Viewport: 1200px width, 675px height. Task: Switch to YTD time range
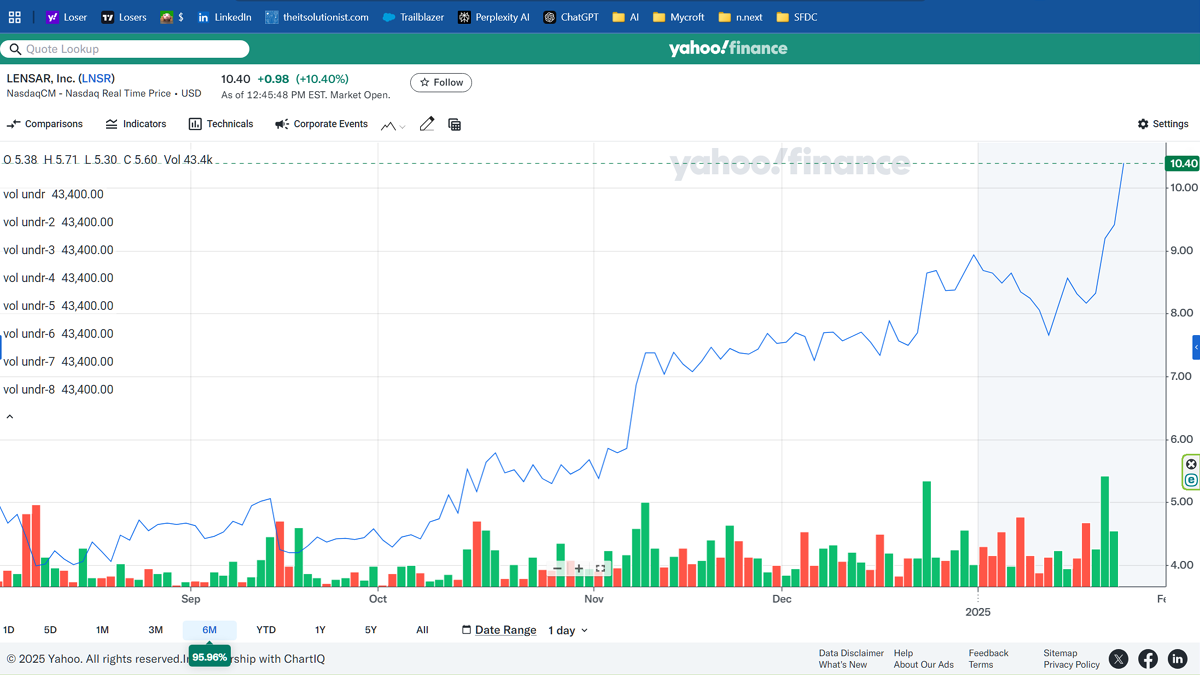[266, 630]
